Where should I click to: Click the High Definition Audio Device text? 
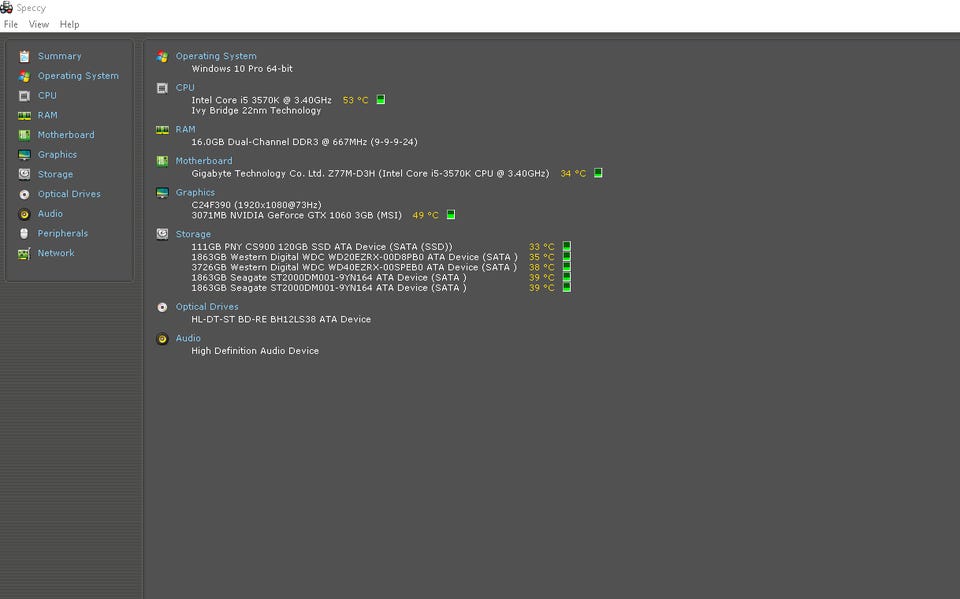pos(255,350)
